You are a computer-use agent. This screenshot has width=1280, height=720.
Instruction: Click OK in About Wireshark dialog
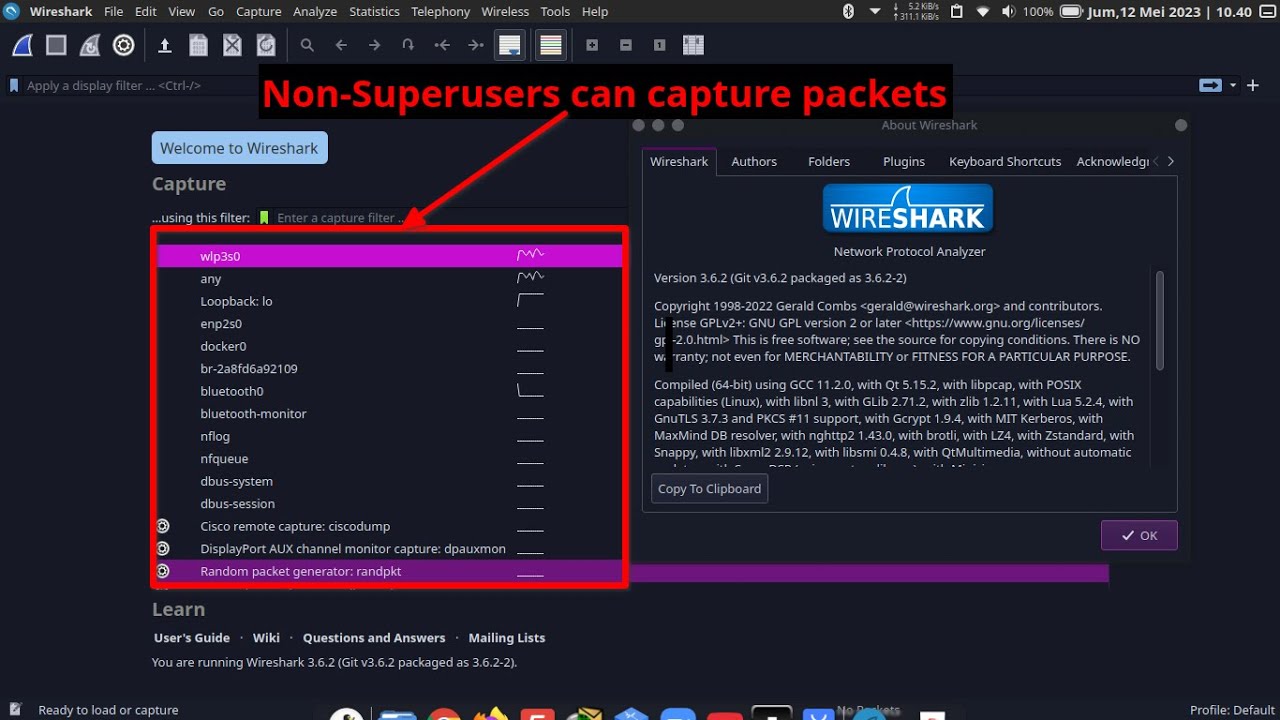(x=1139, y=535)
